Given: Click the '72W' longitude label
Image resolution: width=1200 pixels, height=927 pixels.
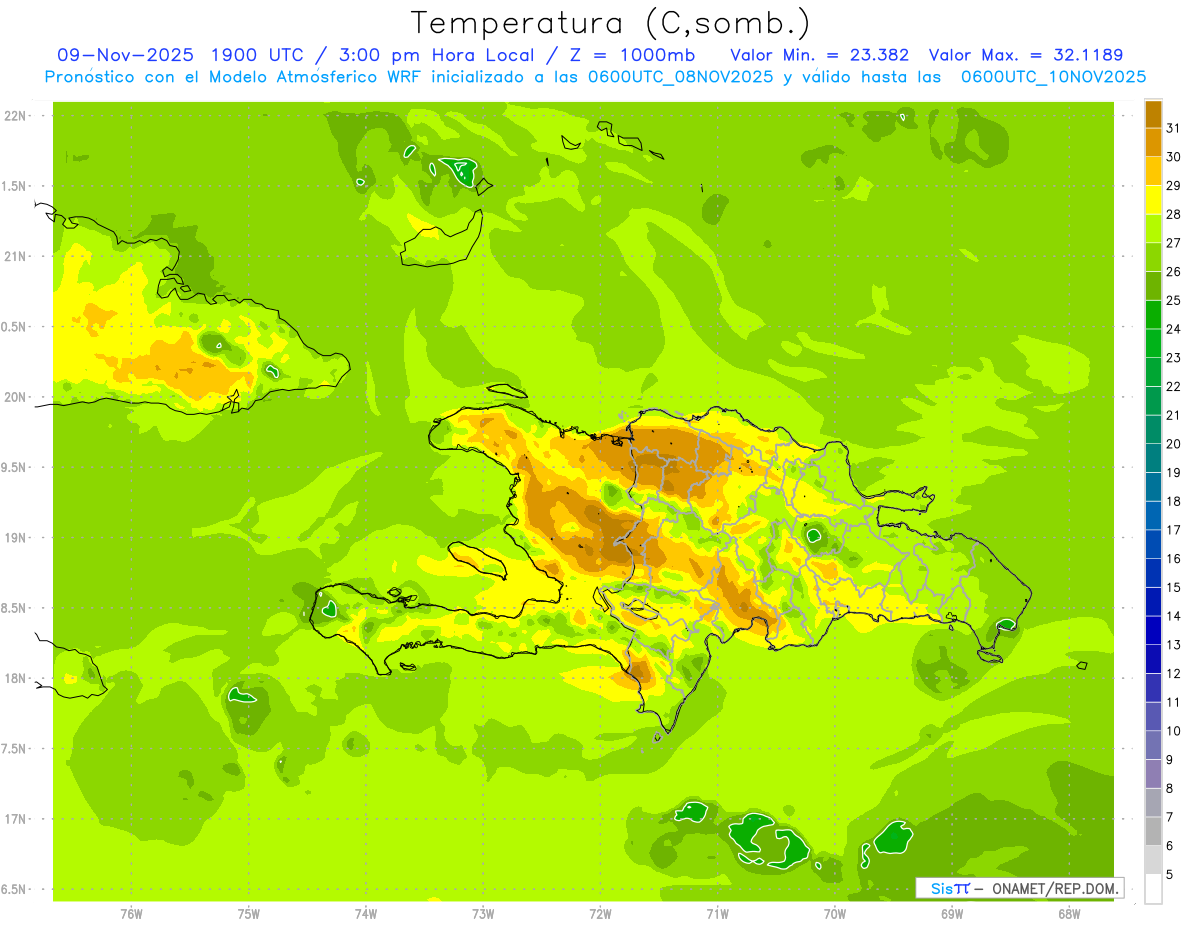Looking at the screenshot, I should 600,913.
